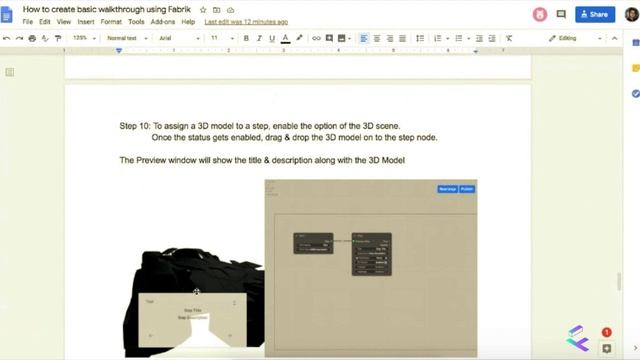Open Calendar in side panel
This screenshot has width=640, height=360.
[x=636, y=42]
